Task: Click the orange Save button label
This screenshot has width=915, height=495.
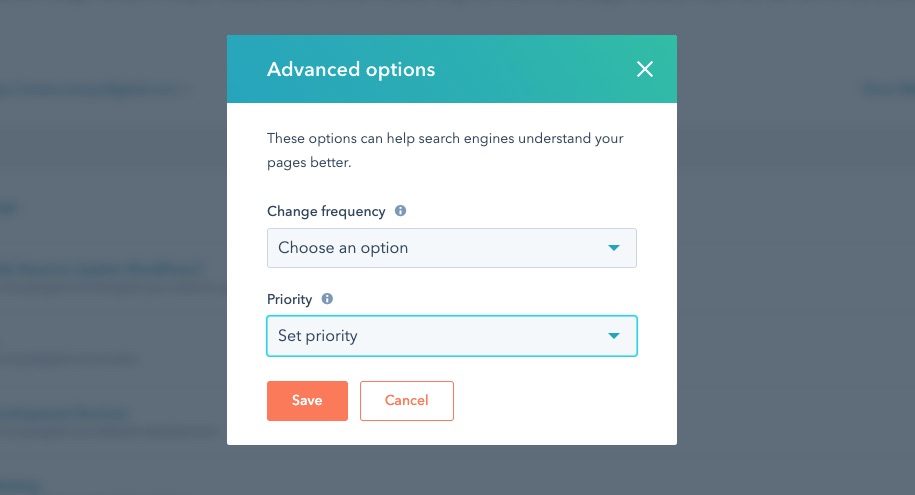Action: pos(307,401)
